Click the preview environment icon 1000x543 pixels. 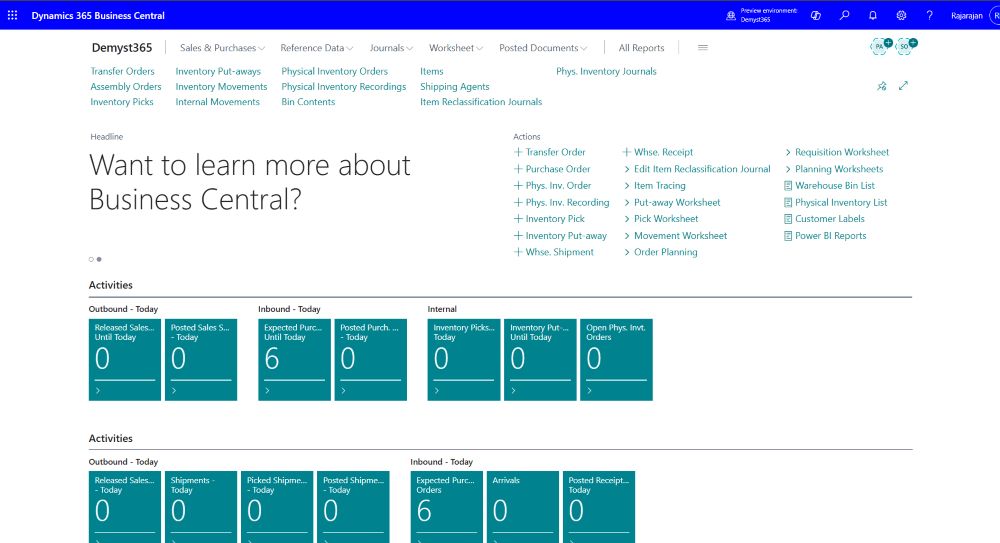[731, 15]
